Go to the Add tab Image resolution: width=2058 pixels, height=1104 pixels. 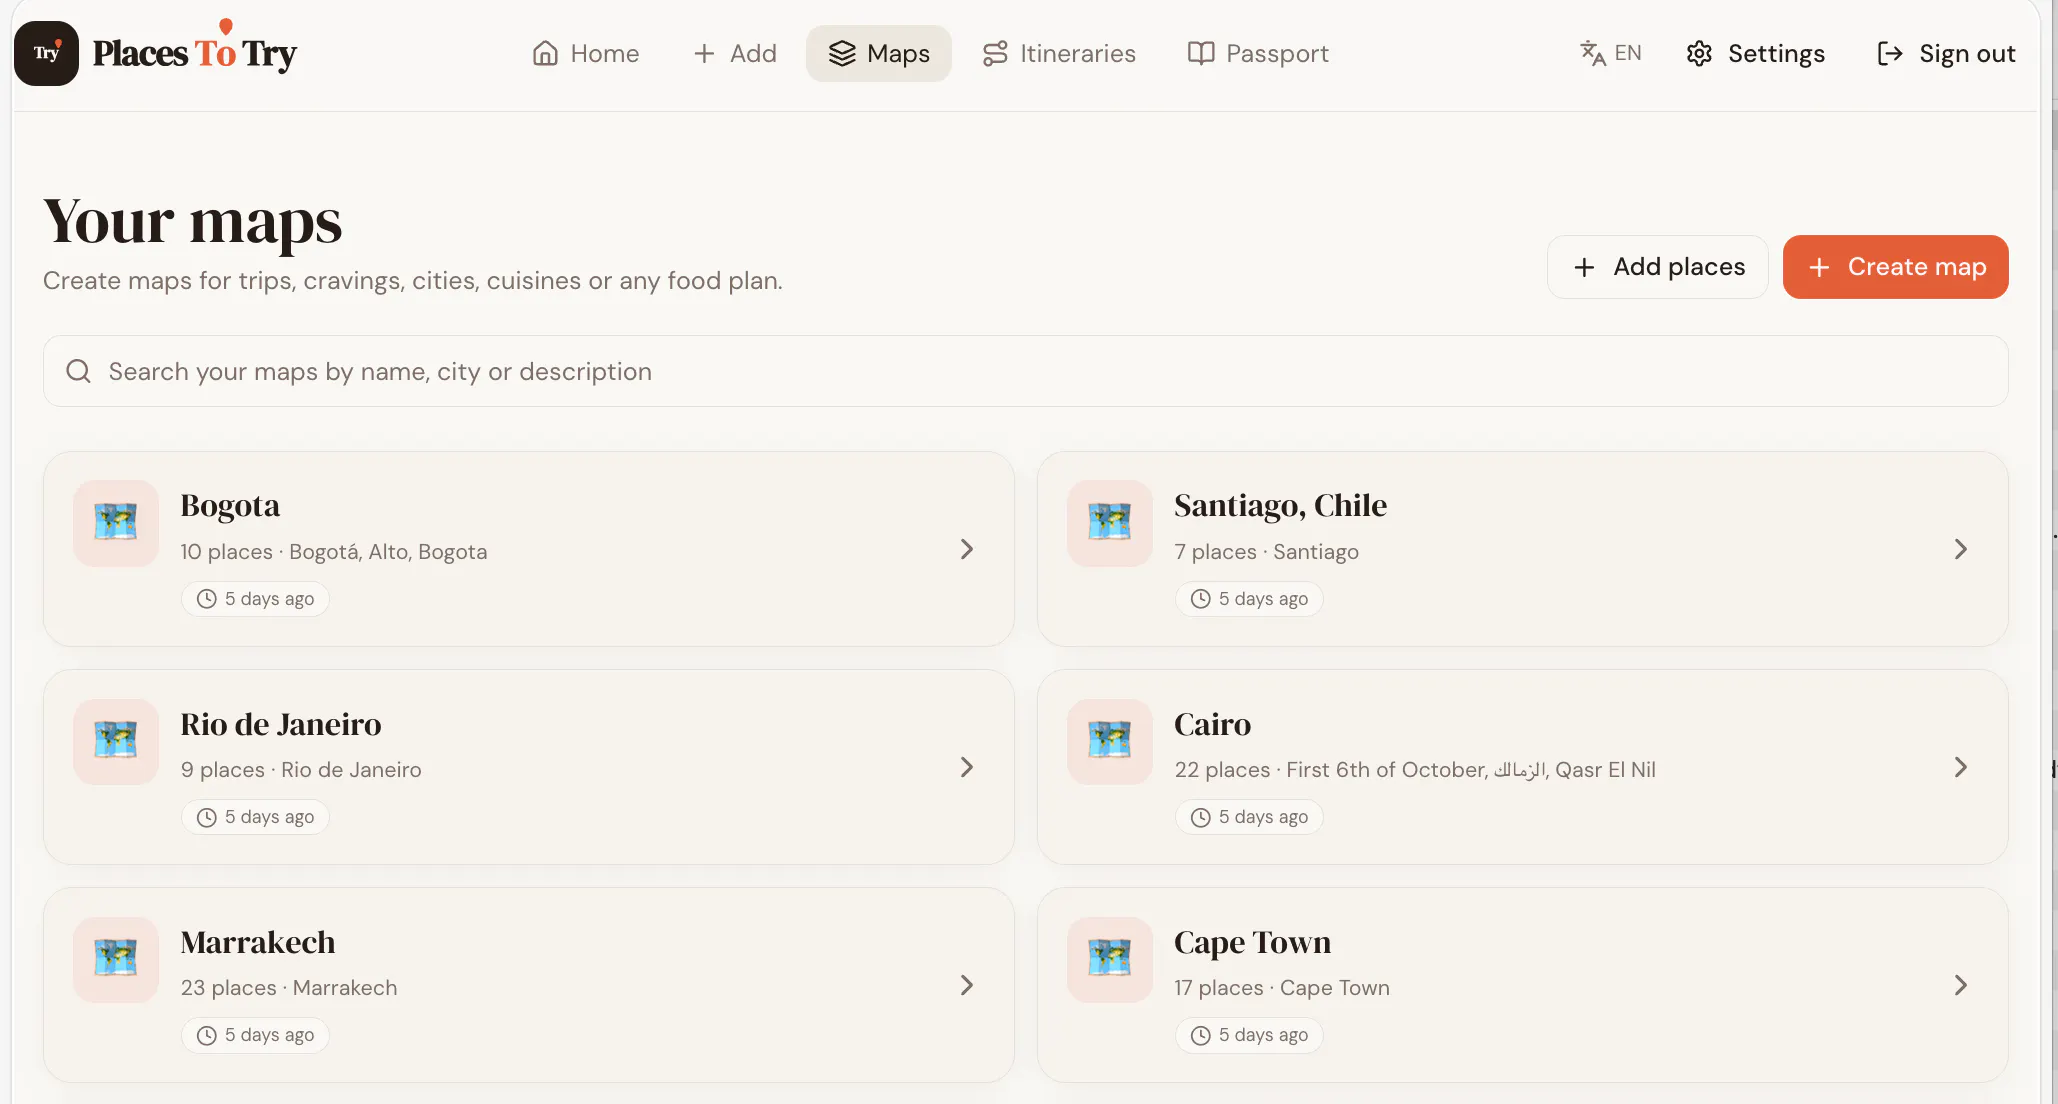click(x=735, y=53)
